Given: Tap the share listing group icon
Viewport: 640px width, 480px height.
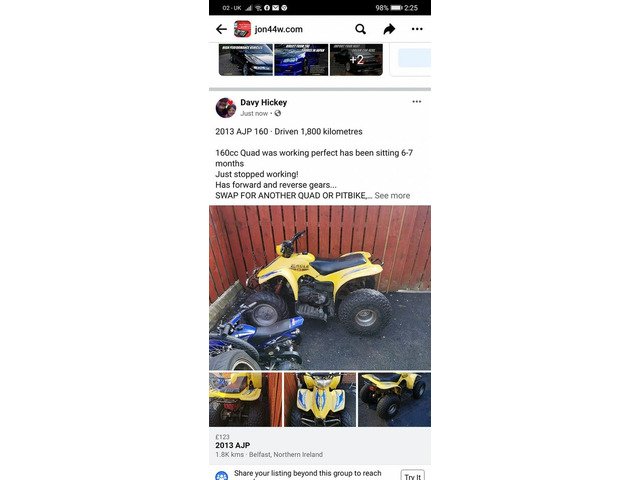Looking at the screenshot, I should [222, 476].
